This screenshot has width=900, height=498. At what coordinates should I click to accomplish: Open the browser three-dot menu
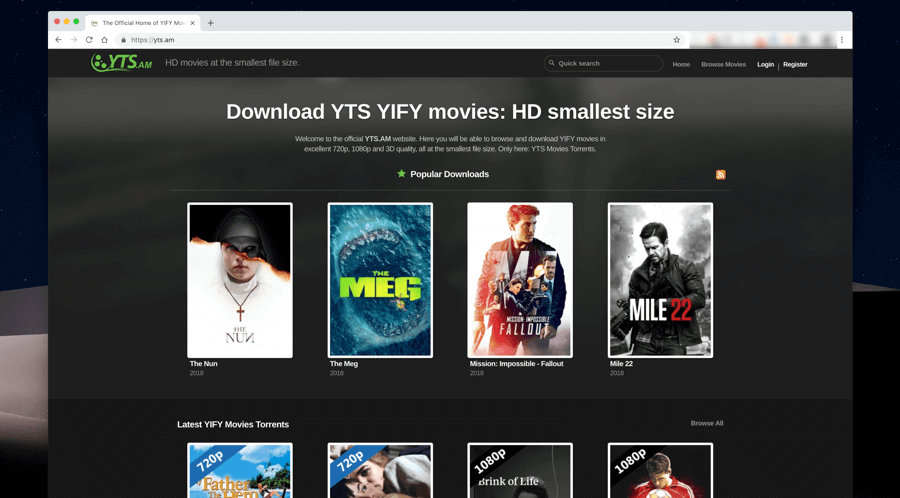point(841,40)
